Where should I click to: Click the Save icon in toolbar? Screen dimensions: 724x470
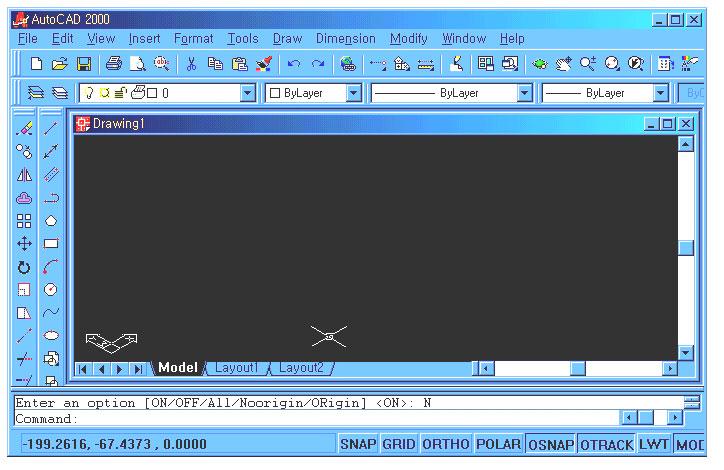point(84,64)
